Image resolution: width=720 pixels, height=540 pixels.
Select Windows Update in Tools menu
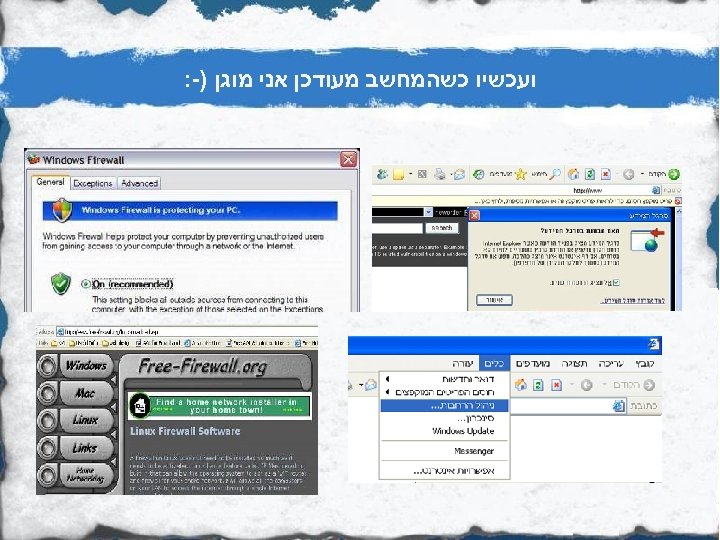[444, 431]
